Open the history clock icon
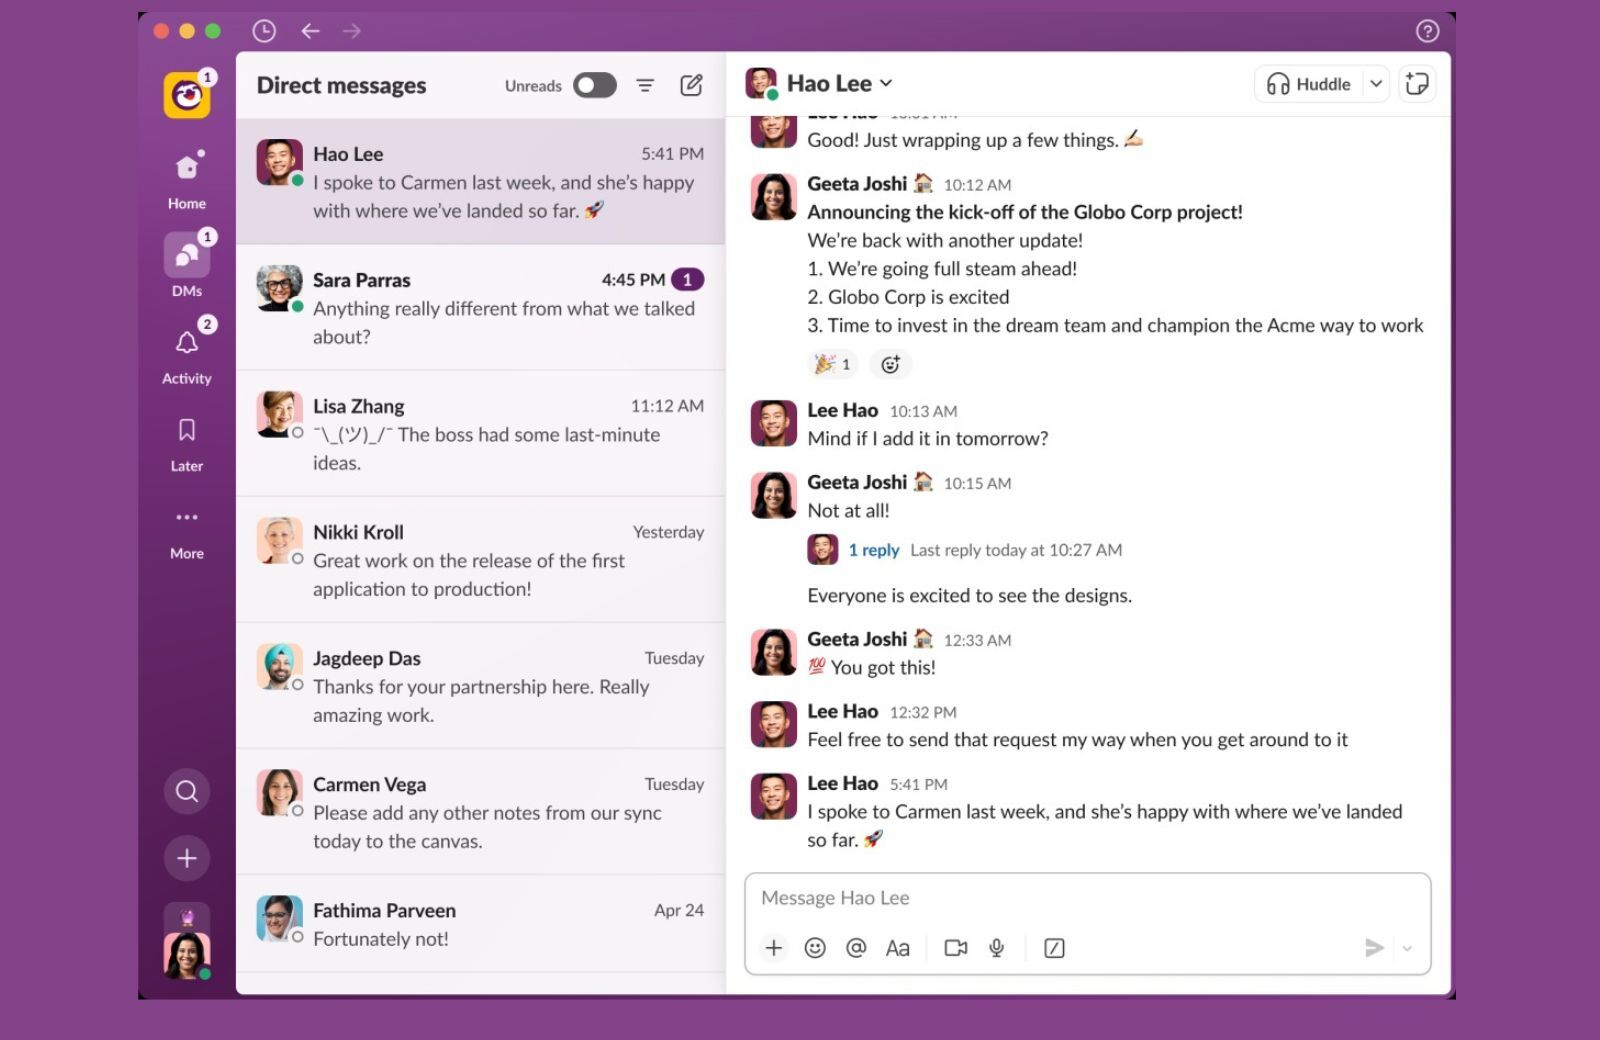 pos(264,31)
